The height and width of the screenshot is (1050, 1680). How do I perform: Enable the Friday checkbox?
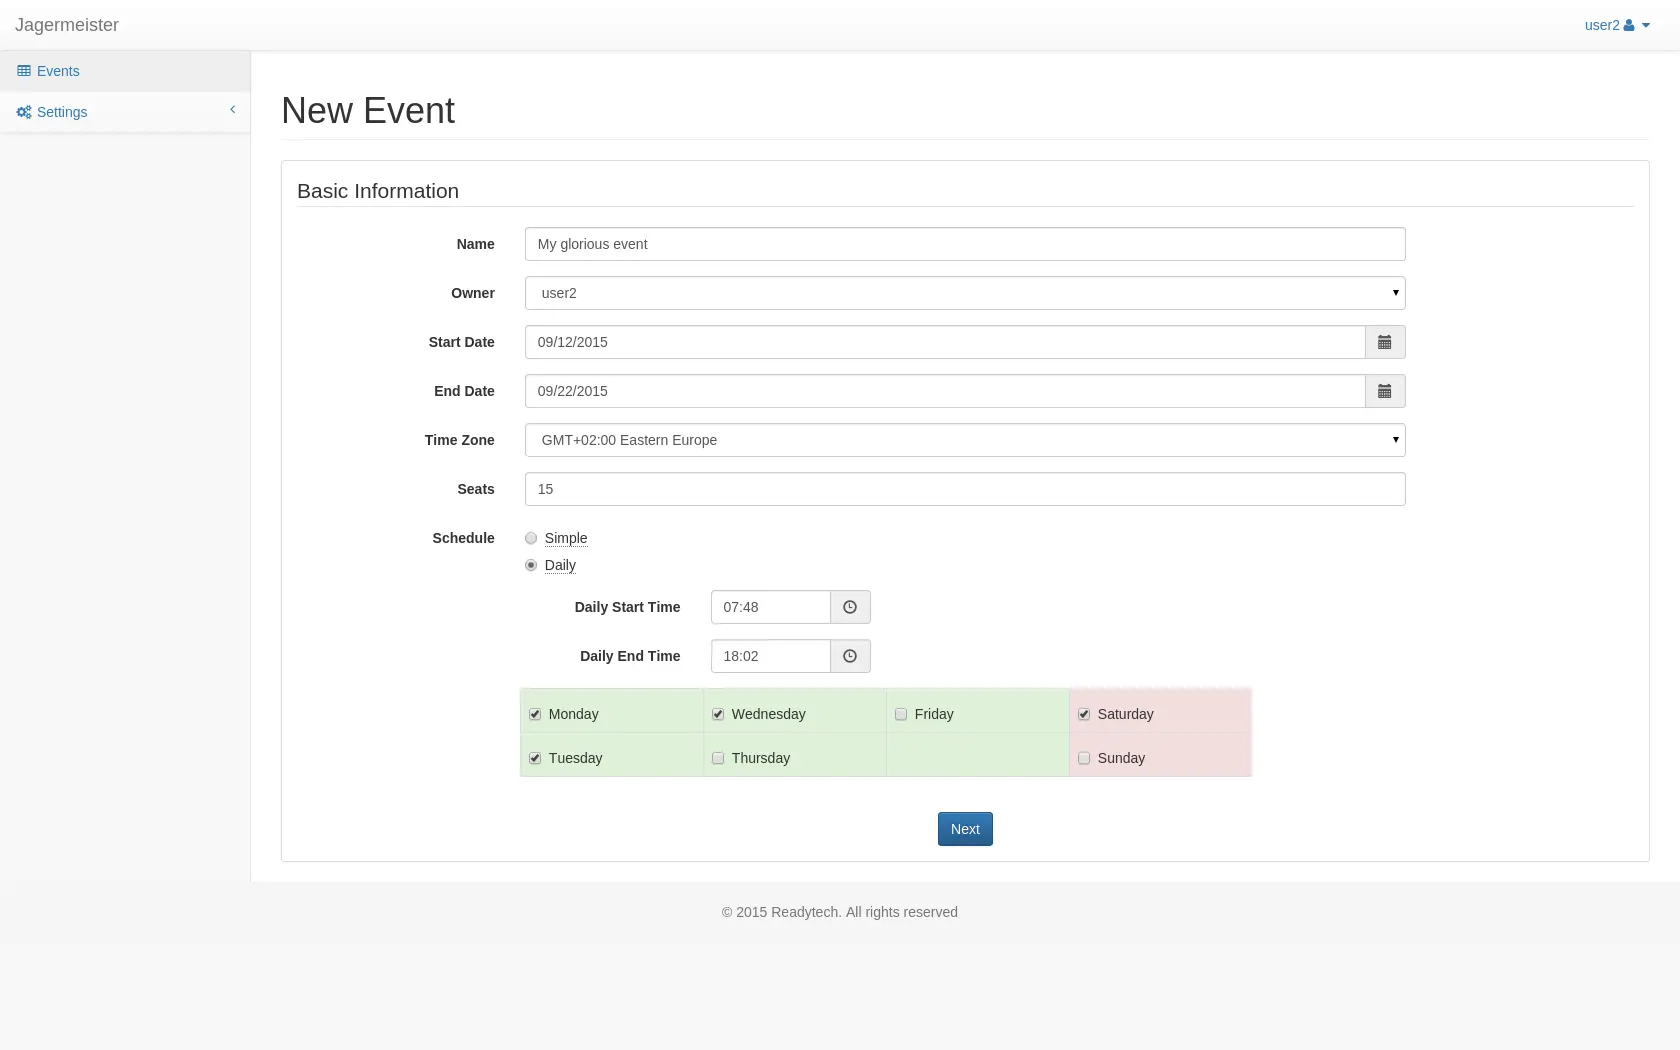tap(901, 714)
